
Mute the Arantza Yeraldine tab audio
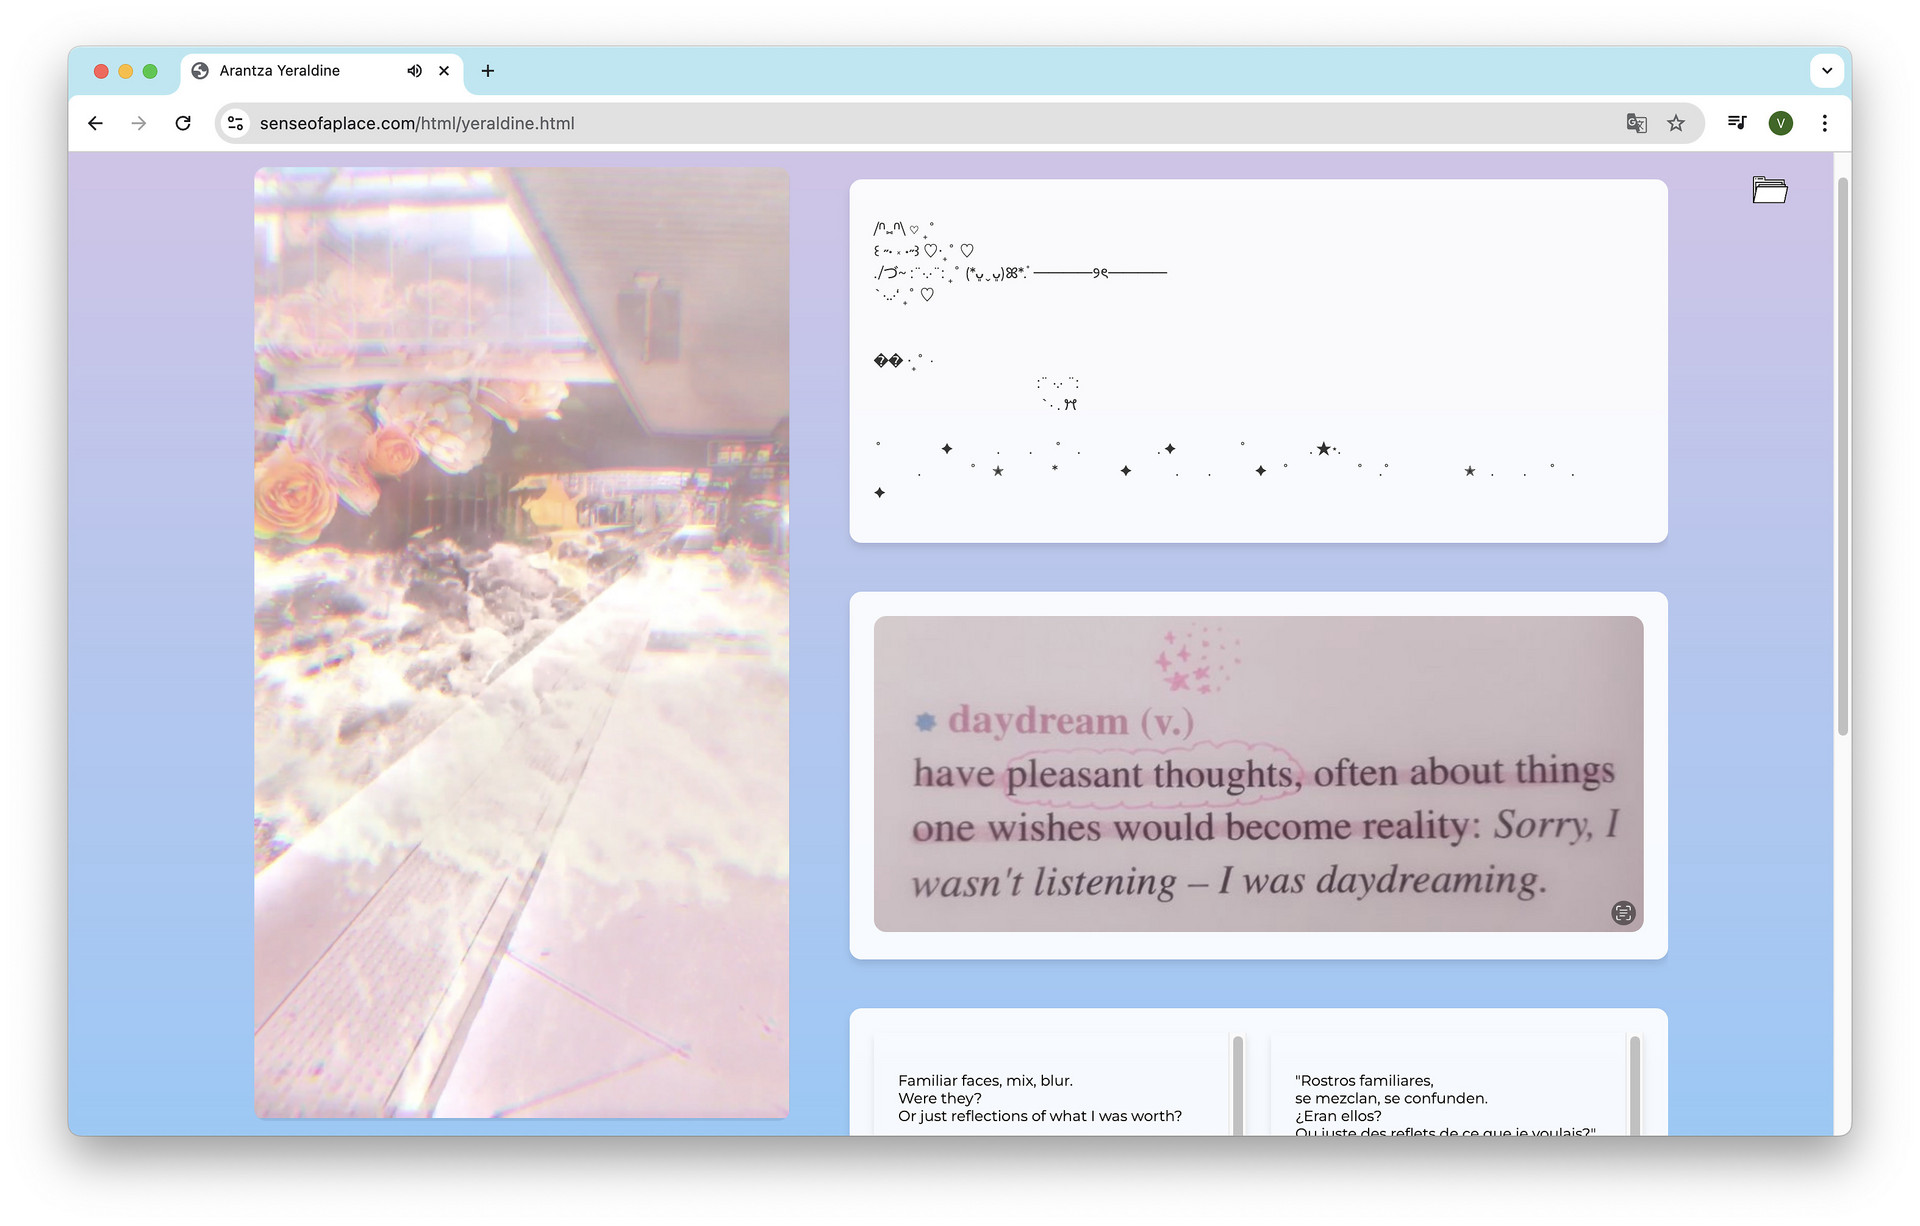pyautogui.click(x=414, y=71)
